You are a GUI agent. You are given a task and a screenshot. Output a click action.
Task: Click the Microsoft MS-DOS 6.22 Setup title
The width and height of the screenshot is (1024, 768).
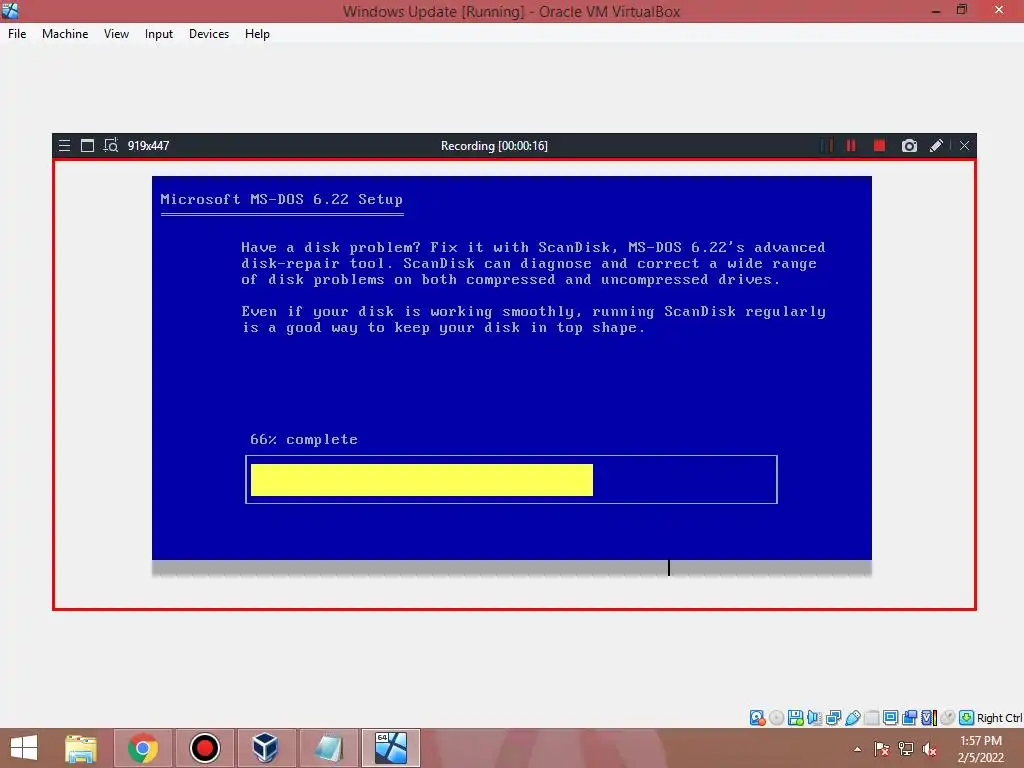[x=281, y=199]
